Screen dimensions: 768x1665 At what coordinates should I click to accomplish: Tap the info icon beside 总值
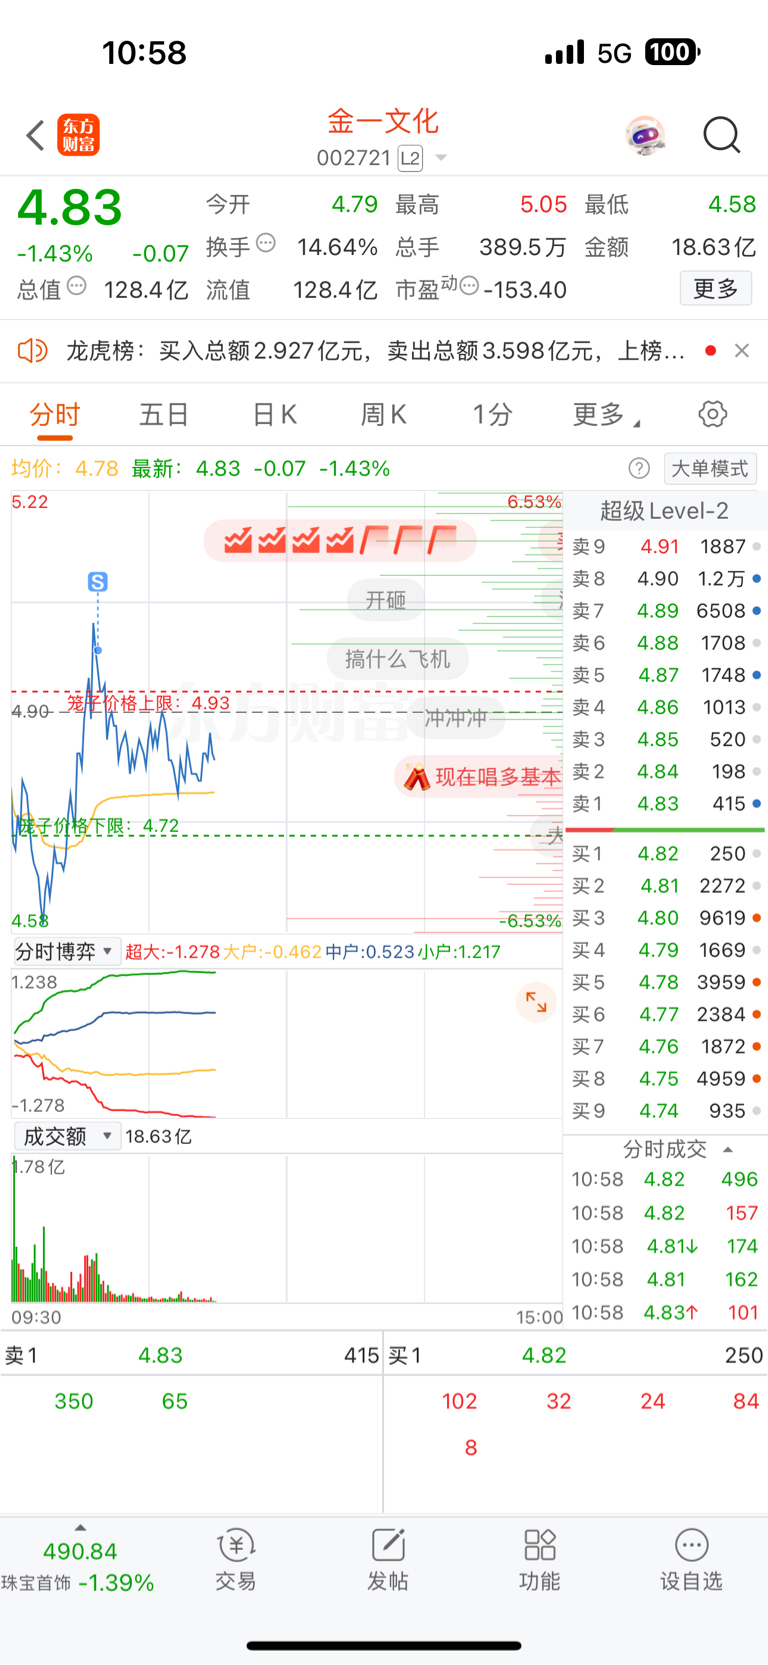click(x=76, y=286)
